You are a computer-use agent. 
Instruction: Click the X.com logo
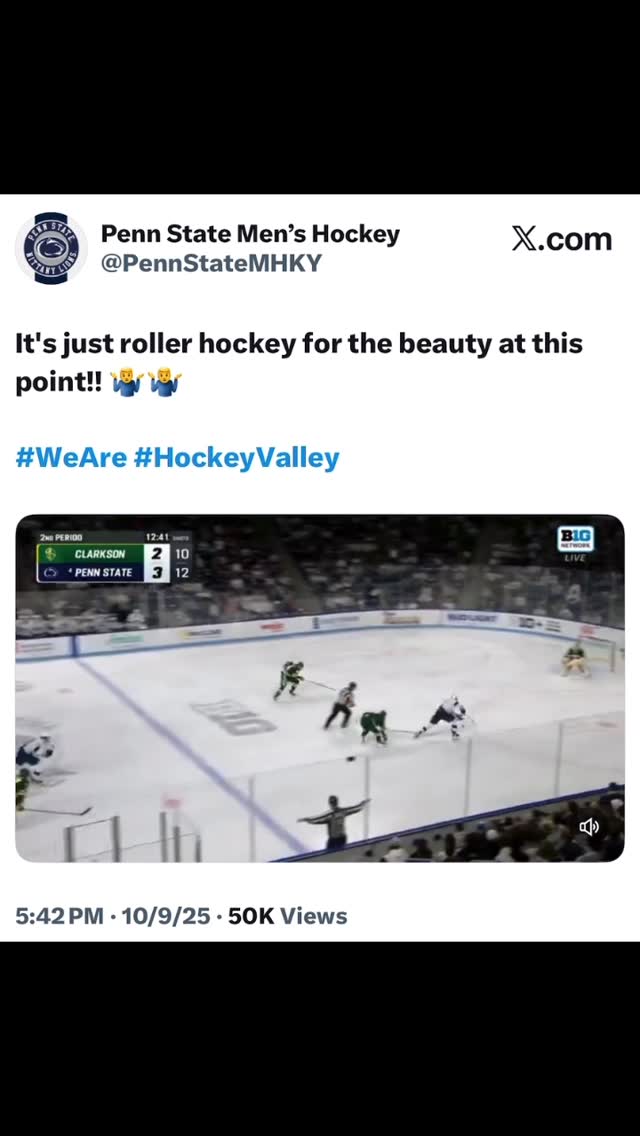pos(561,239)
